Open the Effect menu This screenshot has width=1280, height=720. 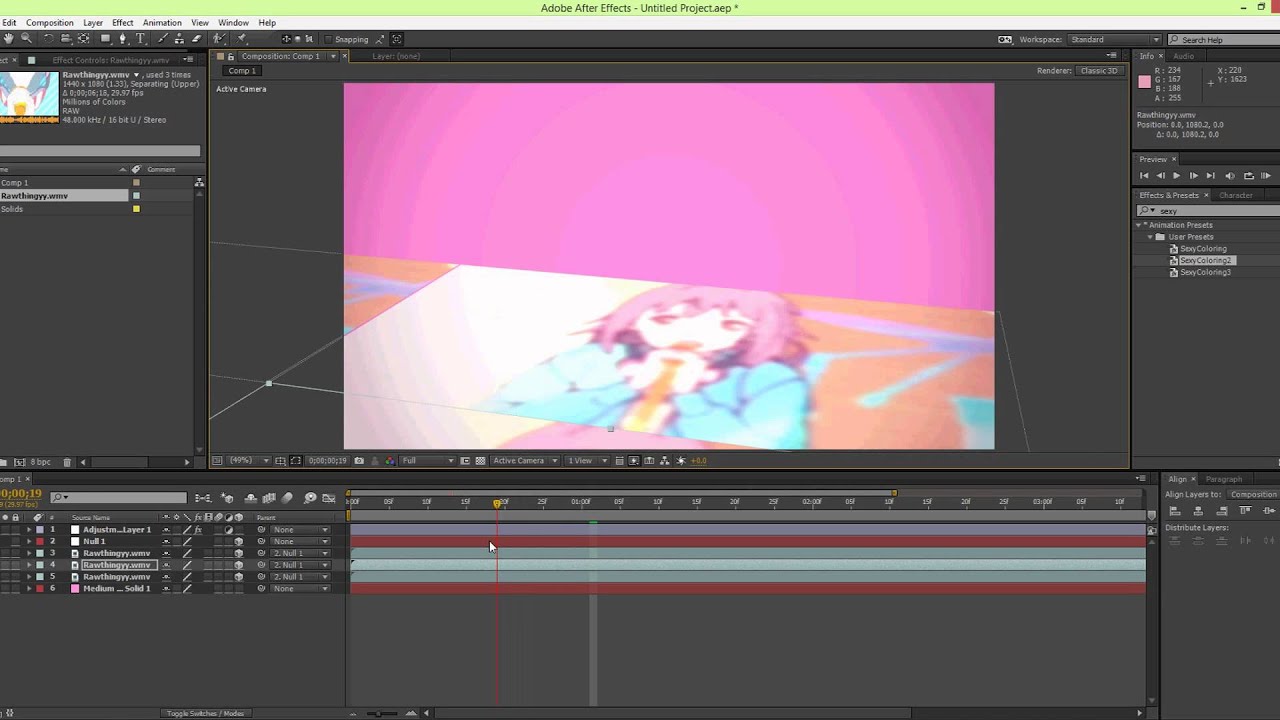point(123,22)
